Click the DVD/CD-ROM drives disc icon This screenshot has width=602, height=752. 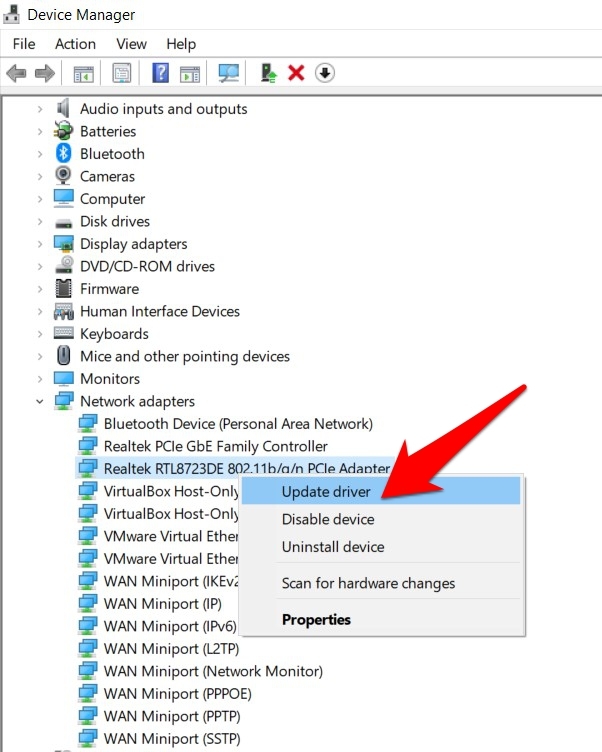click(63, 265)
